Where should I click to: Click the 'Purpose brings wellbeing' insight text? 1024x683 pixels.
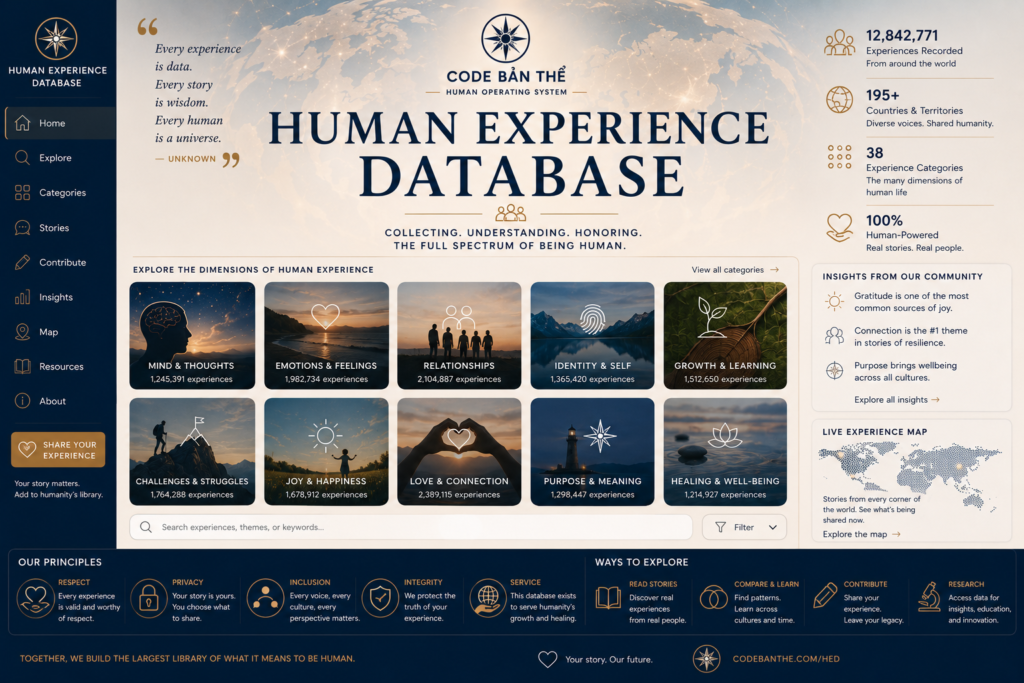905,372
